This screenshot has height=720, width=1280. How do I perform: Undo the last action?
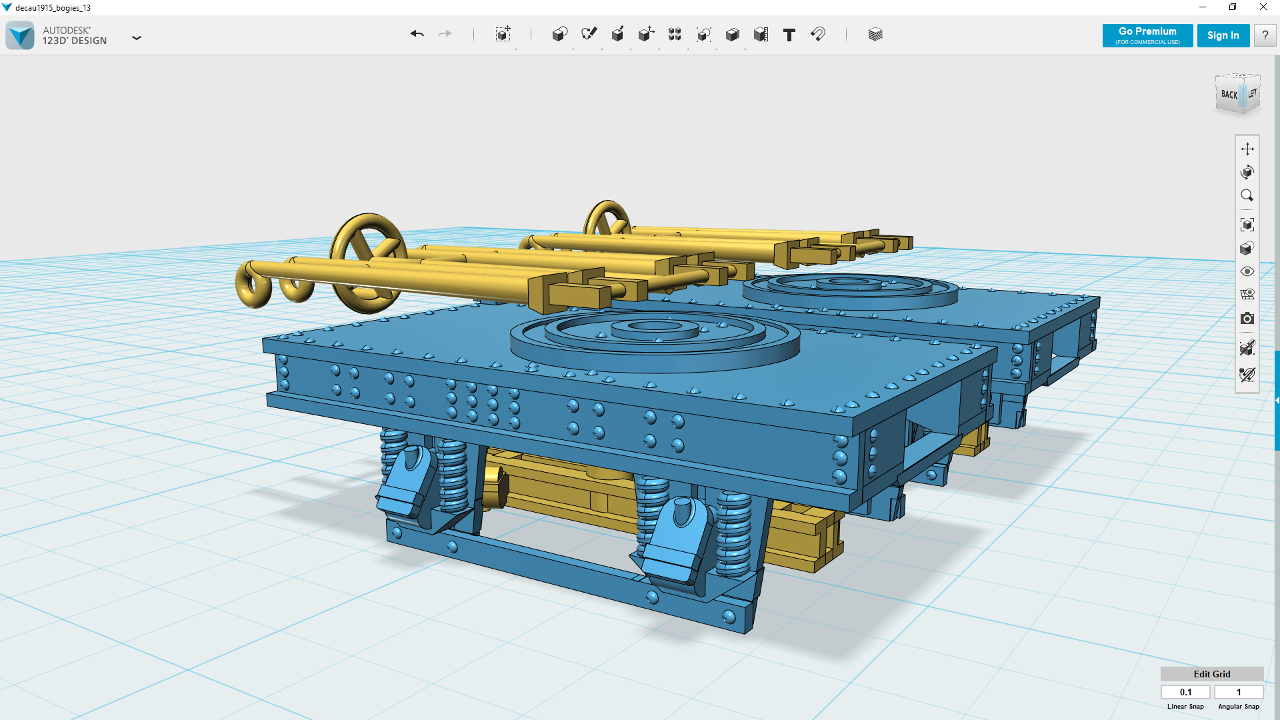[x=417, y=34]
